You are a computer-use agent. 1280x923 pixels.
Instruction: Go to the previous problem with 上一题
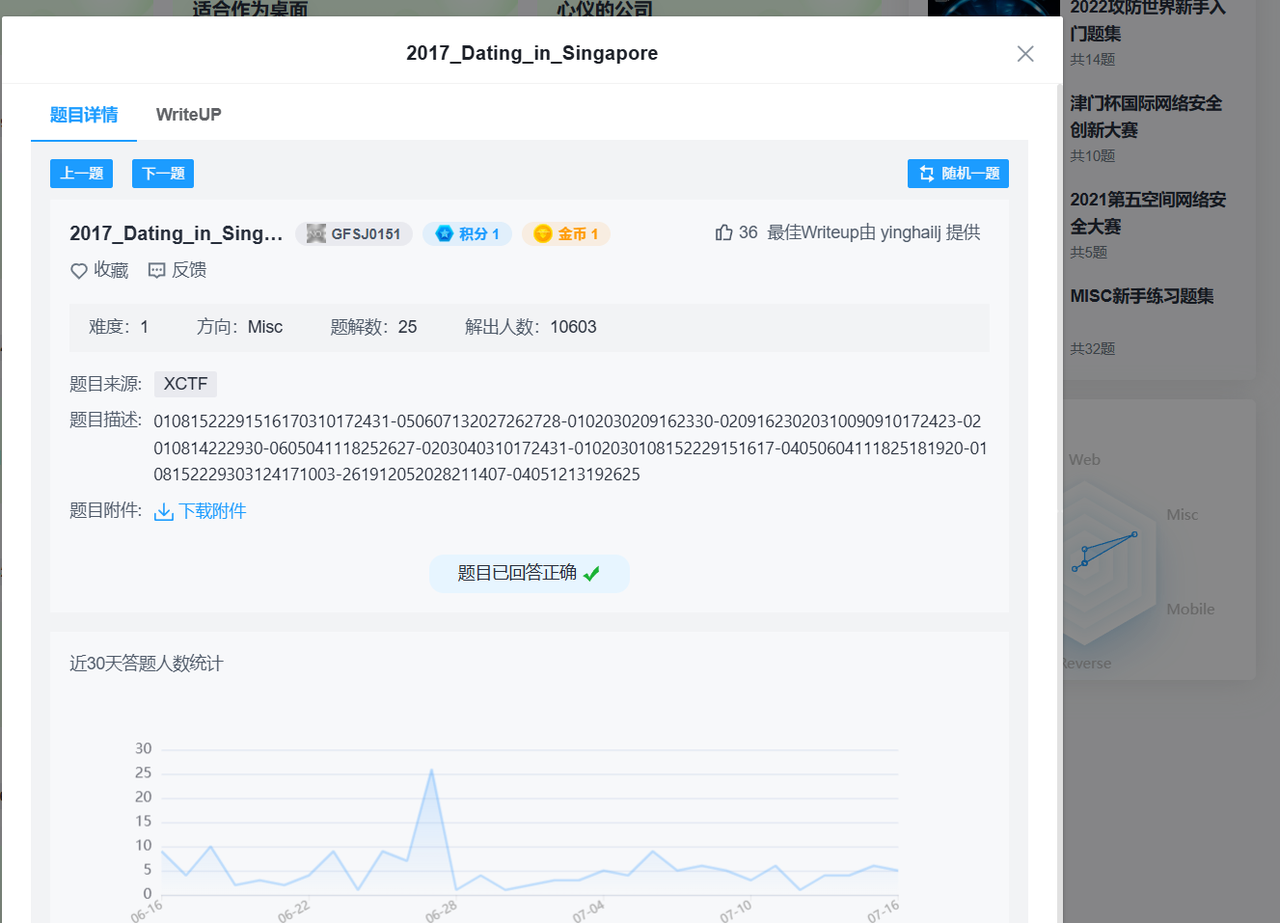81,173
